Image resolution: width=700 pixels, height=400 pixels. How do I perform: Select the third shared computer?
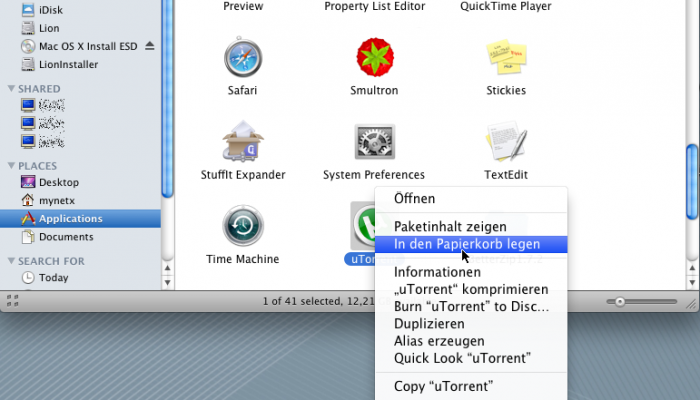(43, 142)
